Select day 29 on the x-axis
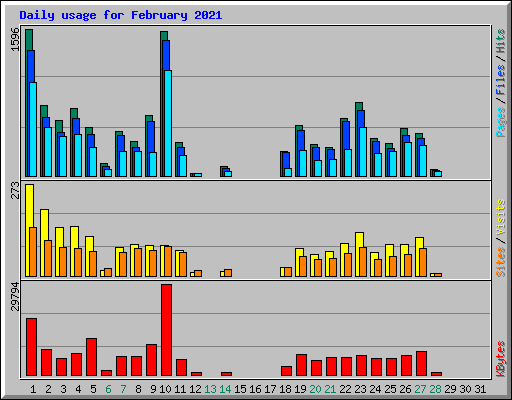The image size is (512, 400). [450, 389]
